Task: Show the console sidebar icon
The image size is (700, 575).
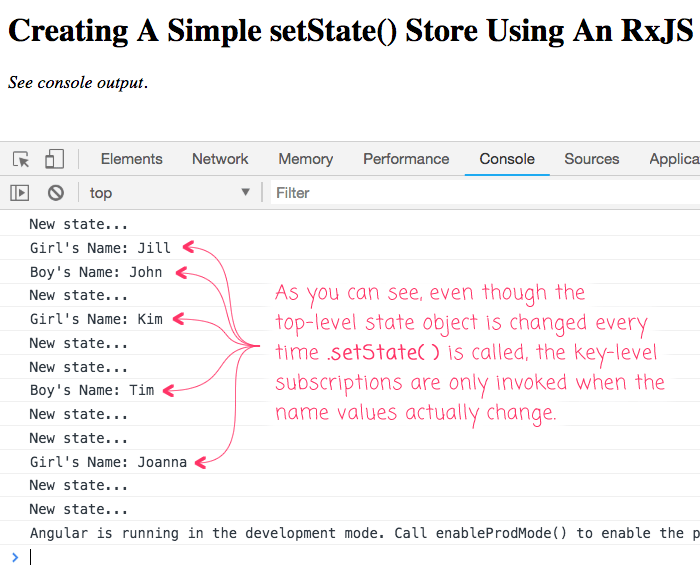Action: [20, 193]
